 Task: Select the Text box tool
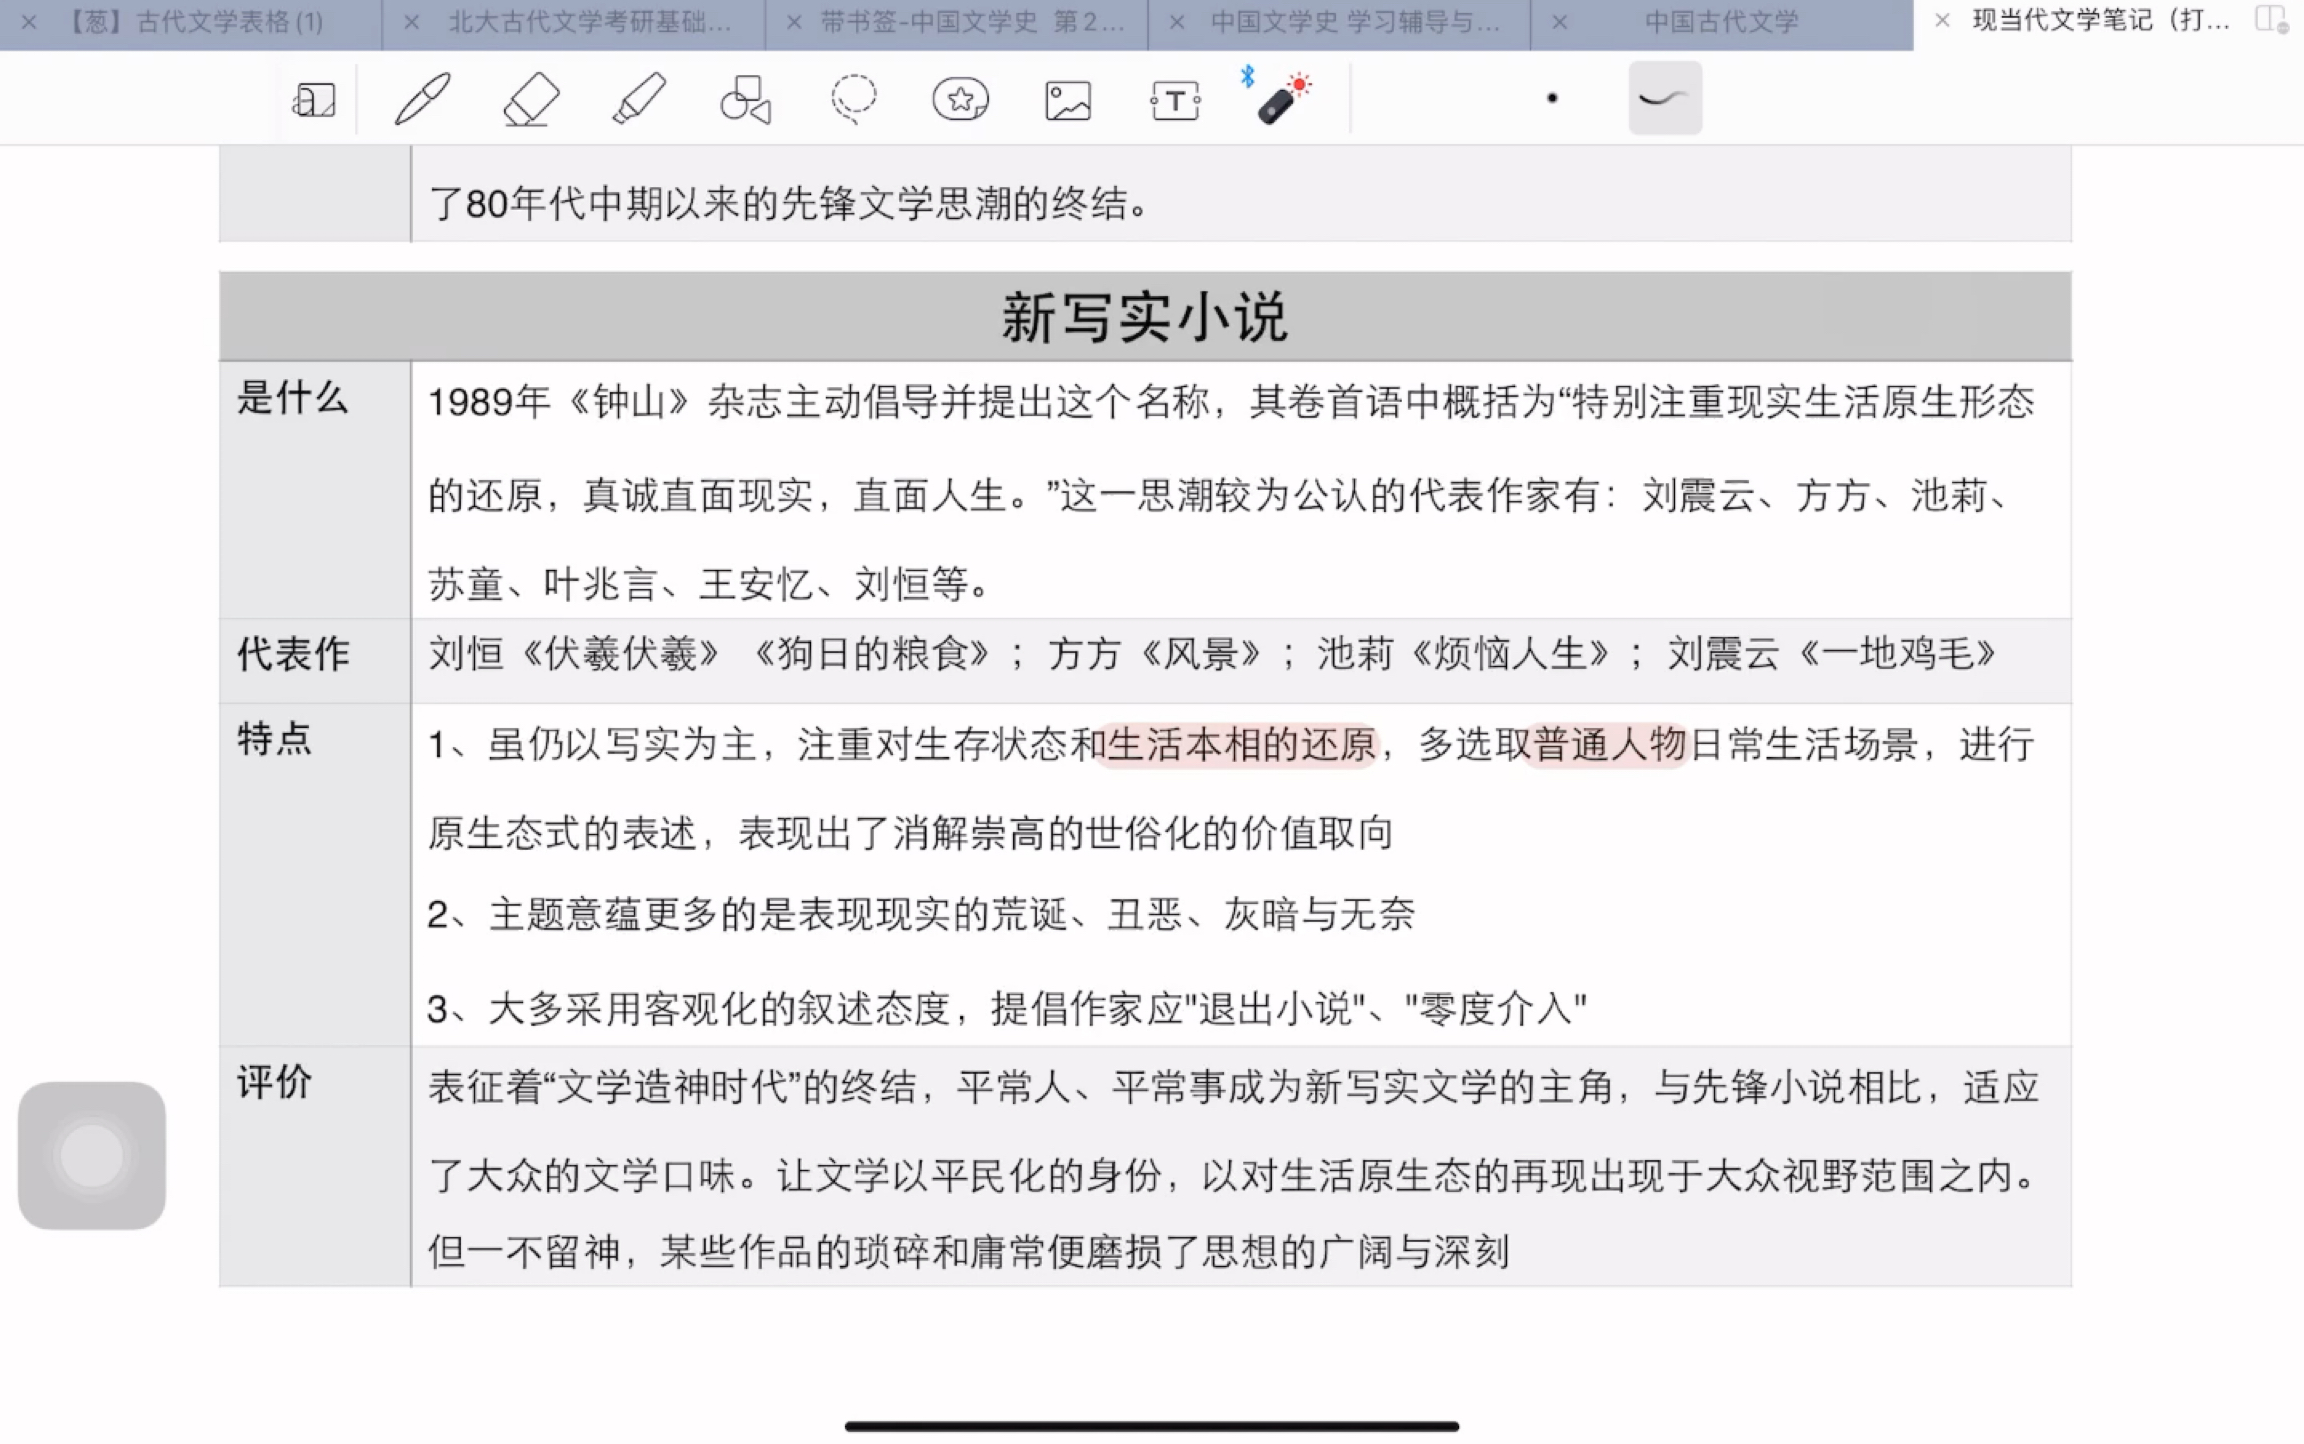click(1175, 100)
